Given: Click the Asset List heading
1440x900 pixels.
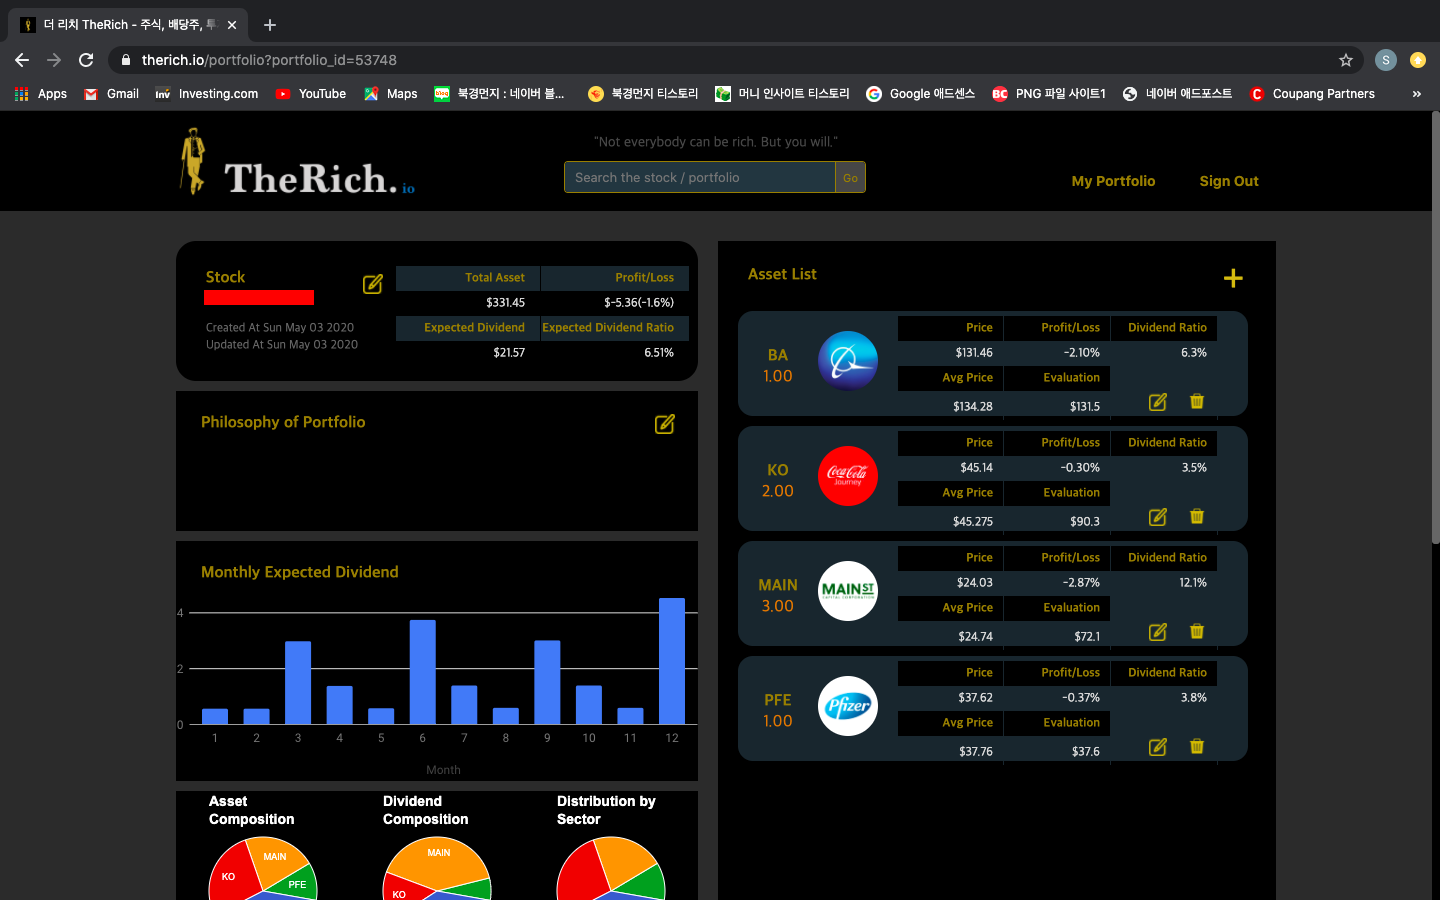Looking at the screenshot, I should click(782, 274).
